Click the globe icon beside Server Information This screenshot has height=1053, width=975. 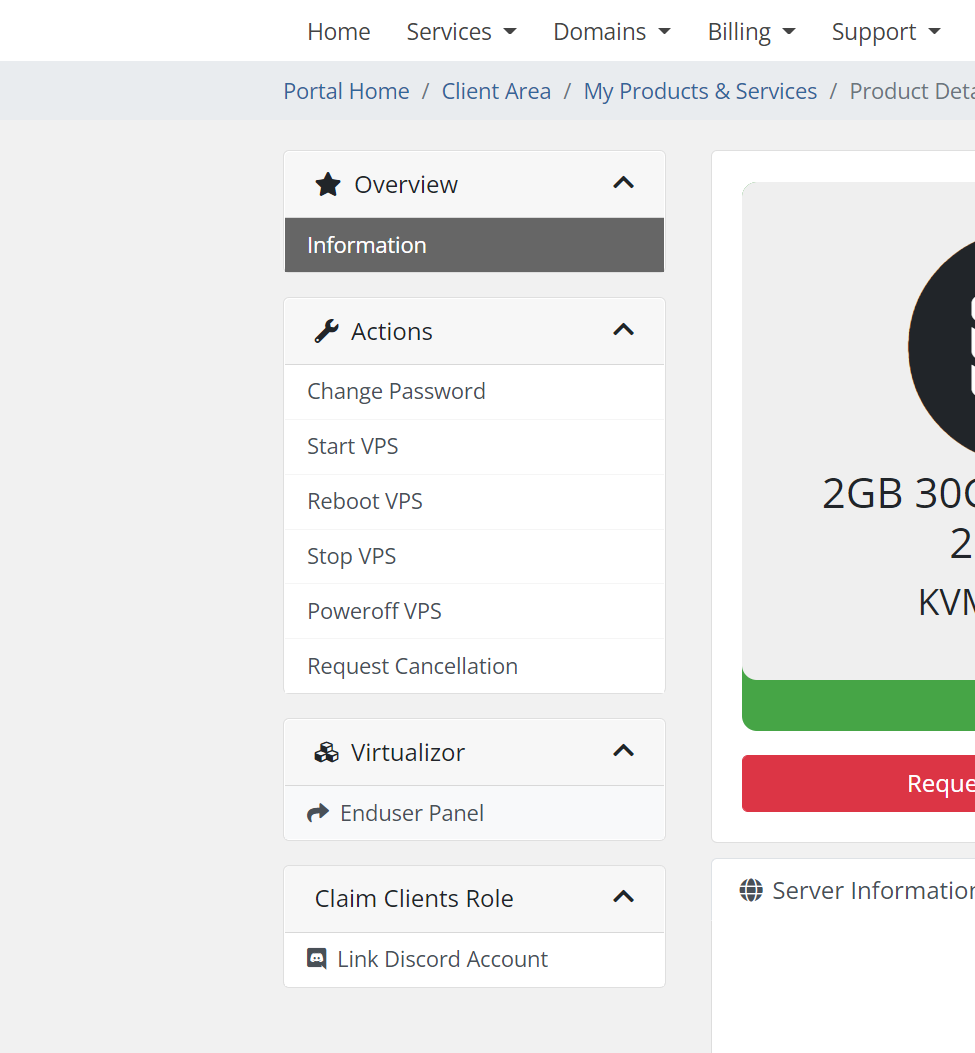(751, 890)
